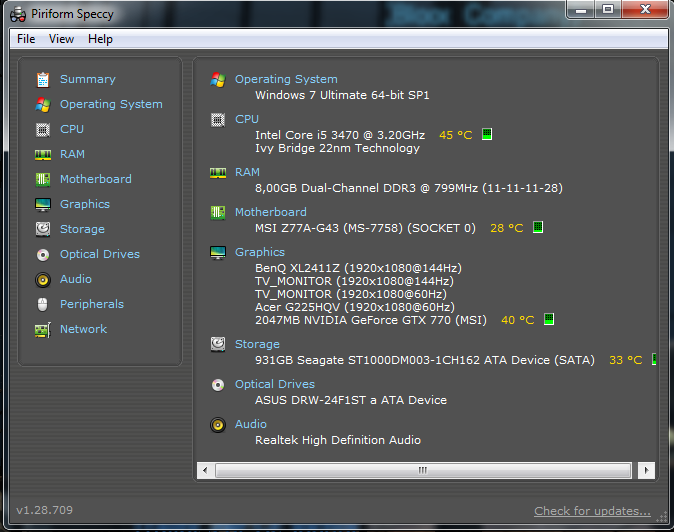674x532 pixels.
Task: Click the Acer G225HQV monitor entry
Action: [x=355, y=307]
